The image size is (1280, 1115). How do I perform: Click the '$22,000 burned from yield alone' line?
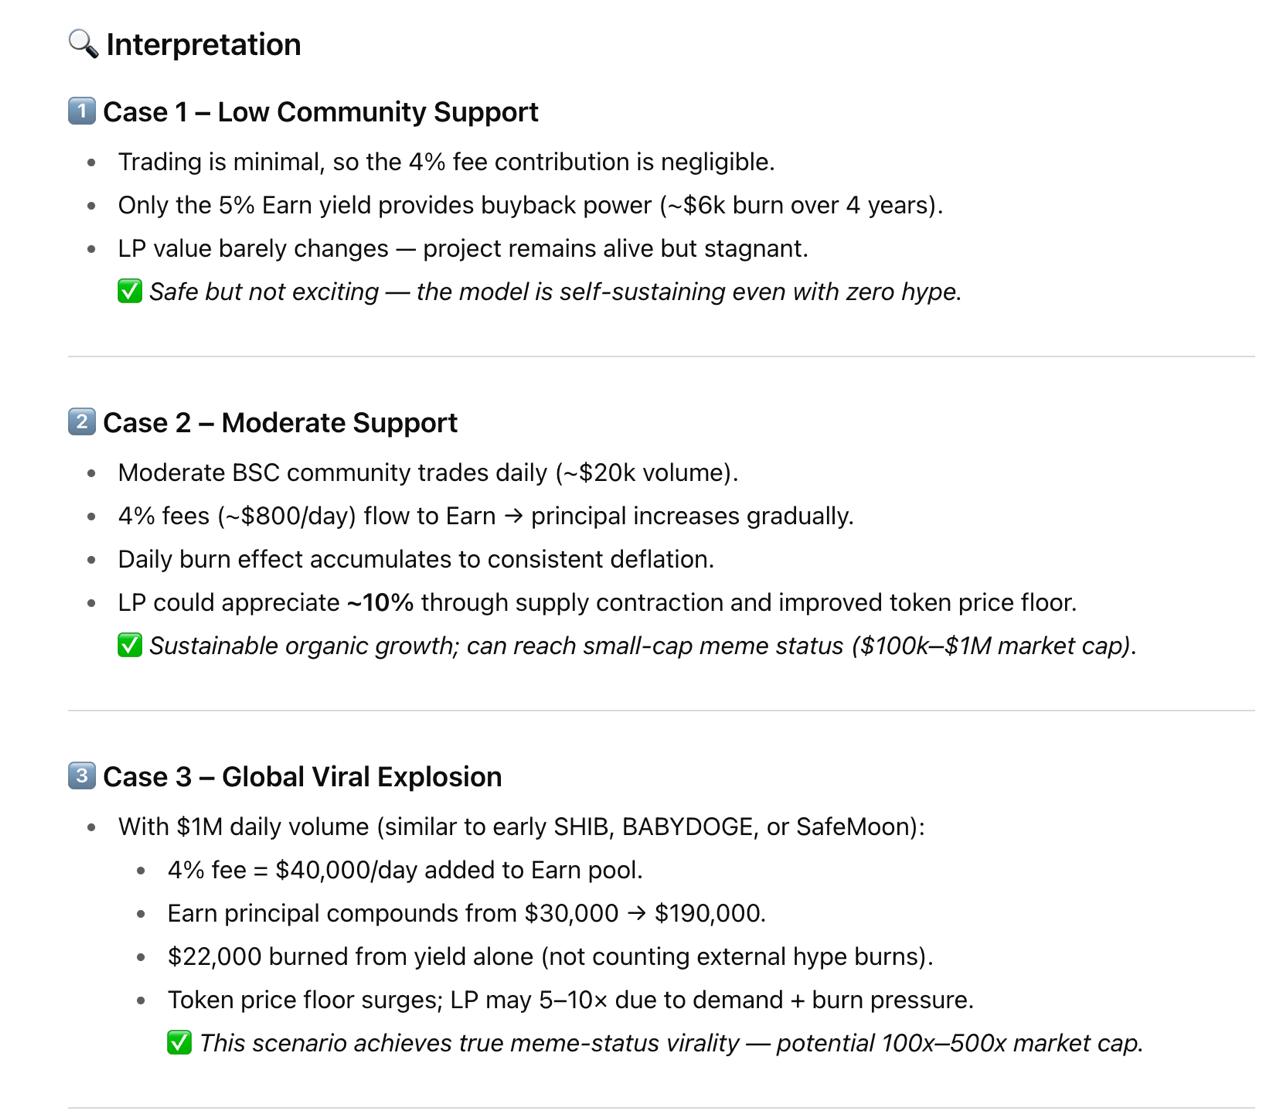pos(550,957)
